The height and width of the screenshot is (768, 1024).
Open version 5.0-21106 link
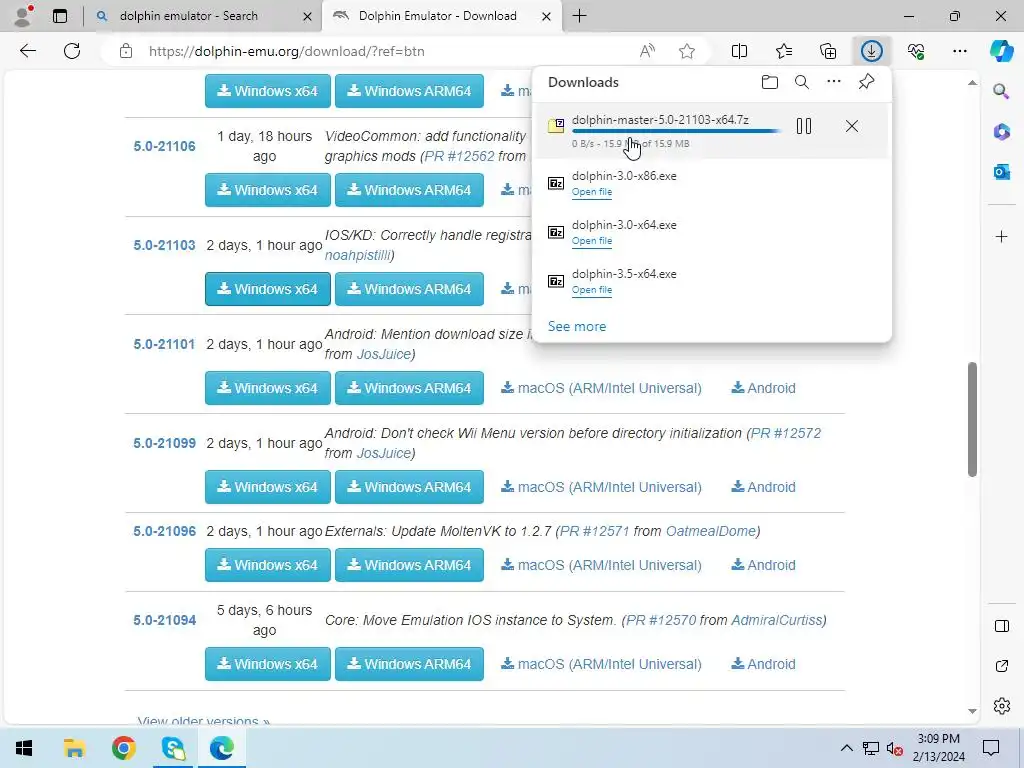coord(165,146)
